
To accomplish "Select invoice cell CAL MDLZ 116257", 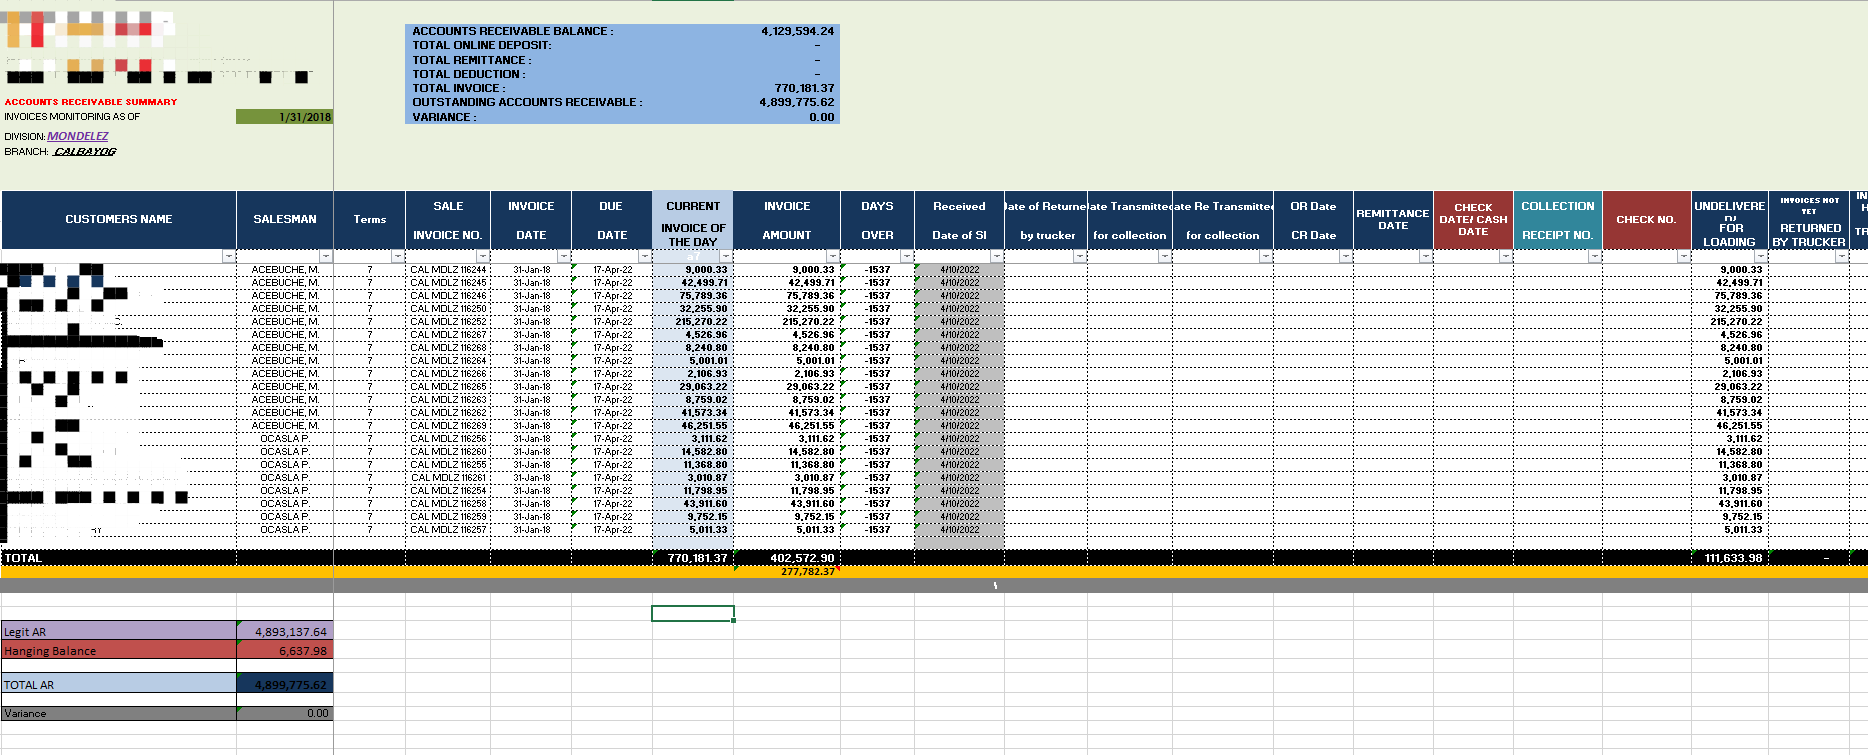I will point(448,530).
